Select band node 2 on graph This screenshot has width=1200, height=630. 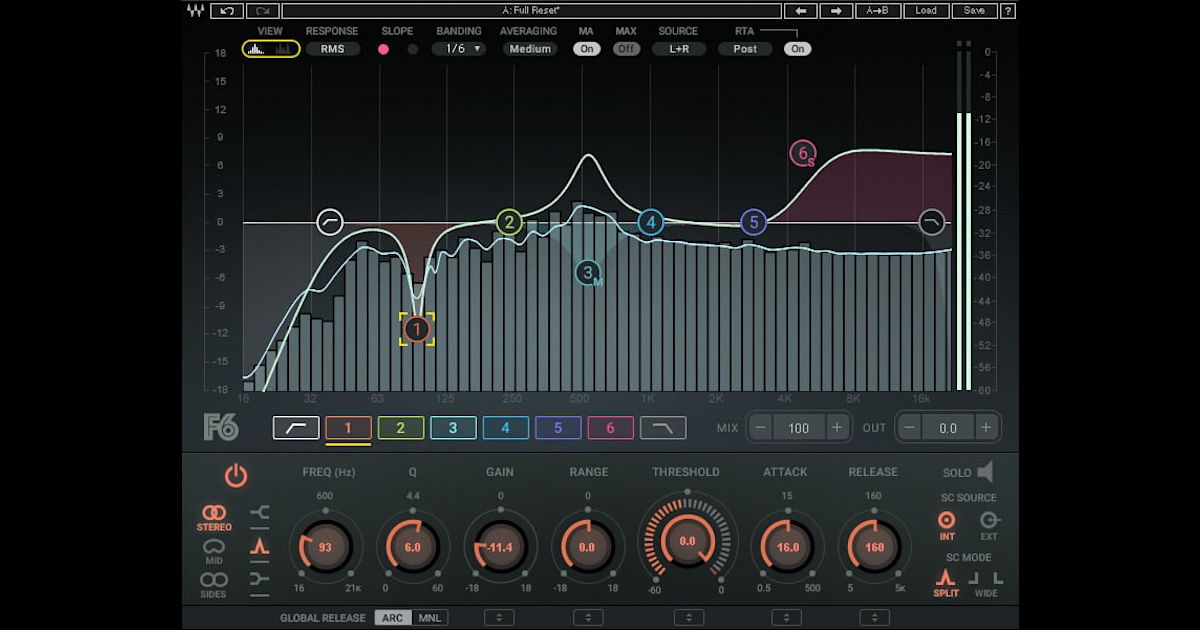coord(509,222)
